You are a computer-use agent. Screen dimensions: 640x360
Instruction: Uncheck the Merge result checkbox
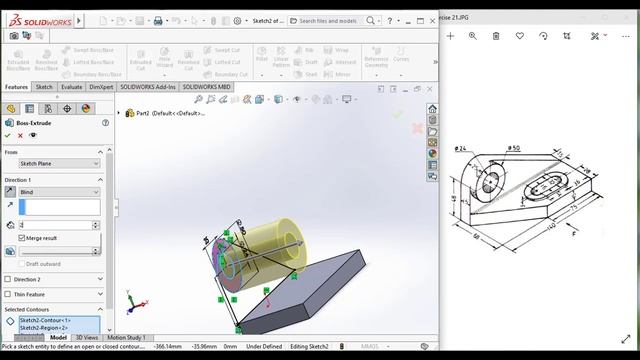[x=22, y=238]
